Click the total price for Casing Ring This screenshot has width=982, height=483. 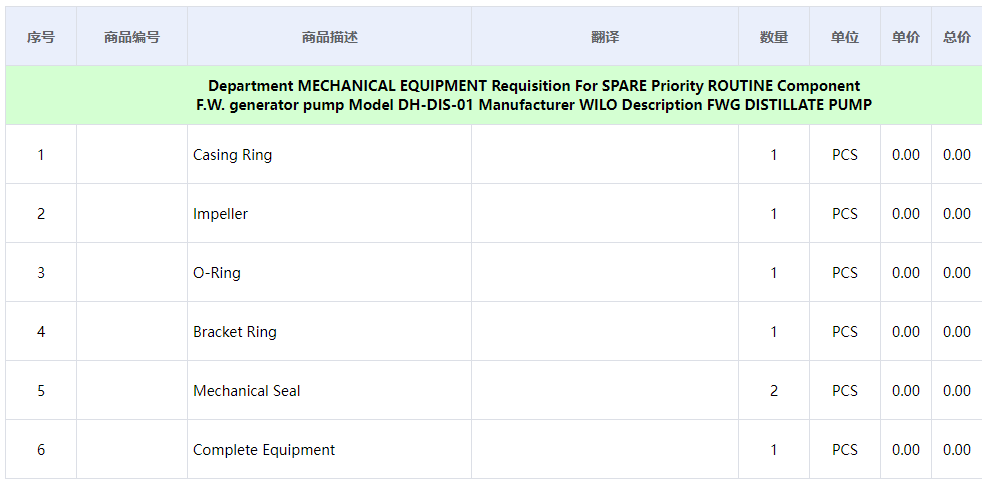[x=957, y=155]
